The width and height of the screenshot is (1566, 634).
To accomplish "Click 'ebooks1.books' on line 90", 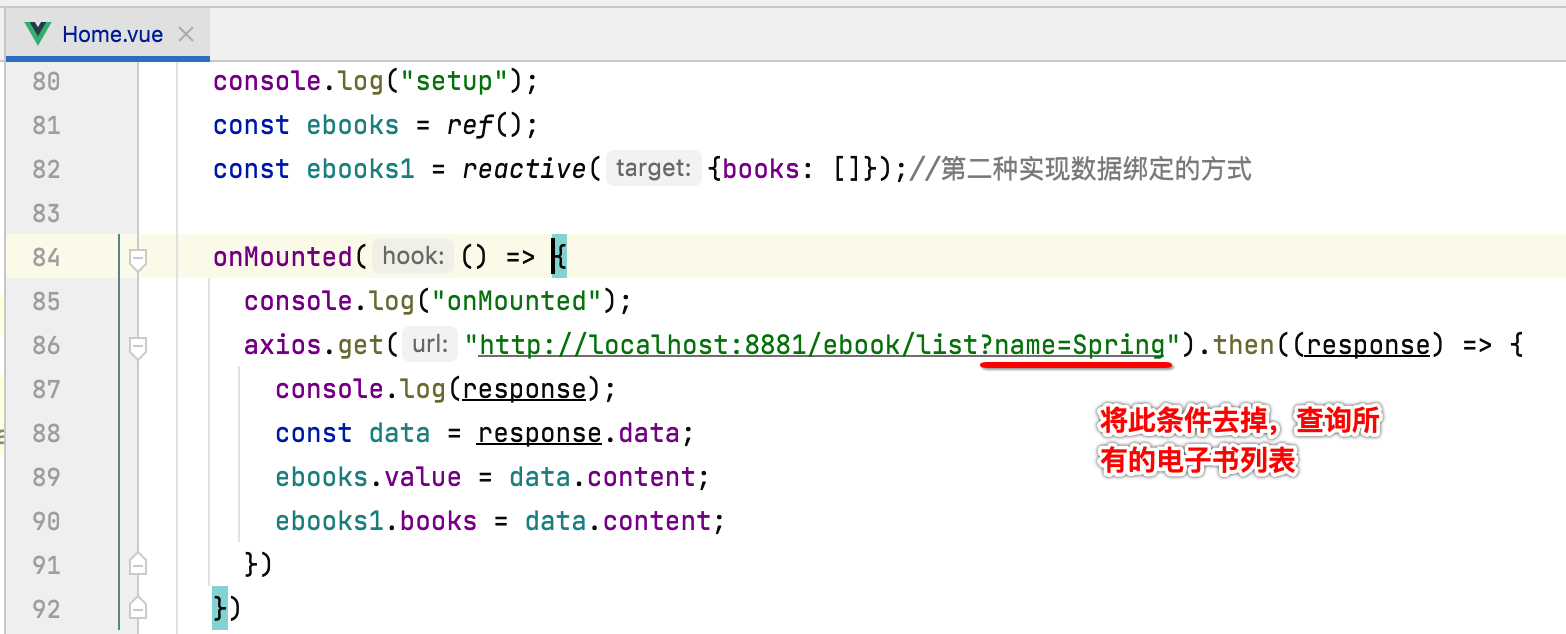I will pos(376,521).
